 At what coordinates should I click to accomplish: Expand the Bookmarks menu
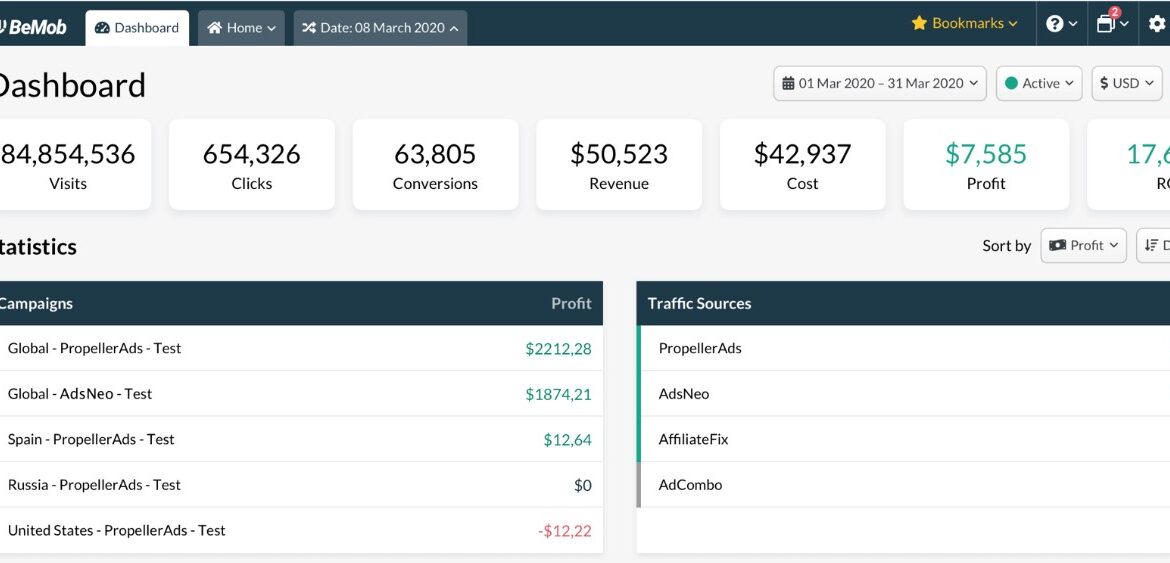point(965,23)
